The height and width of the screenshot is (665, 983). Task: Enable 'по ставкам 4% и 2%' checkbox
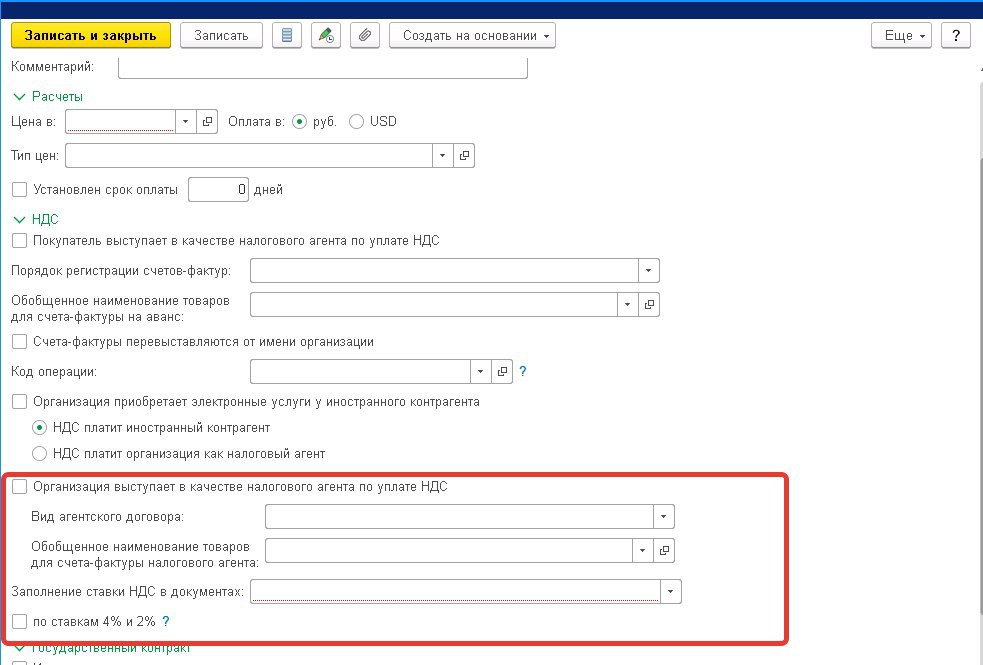pyautogui.click(x=19, y=622)
